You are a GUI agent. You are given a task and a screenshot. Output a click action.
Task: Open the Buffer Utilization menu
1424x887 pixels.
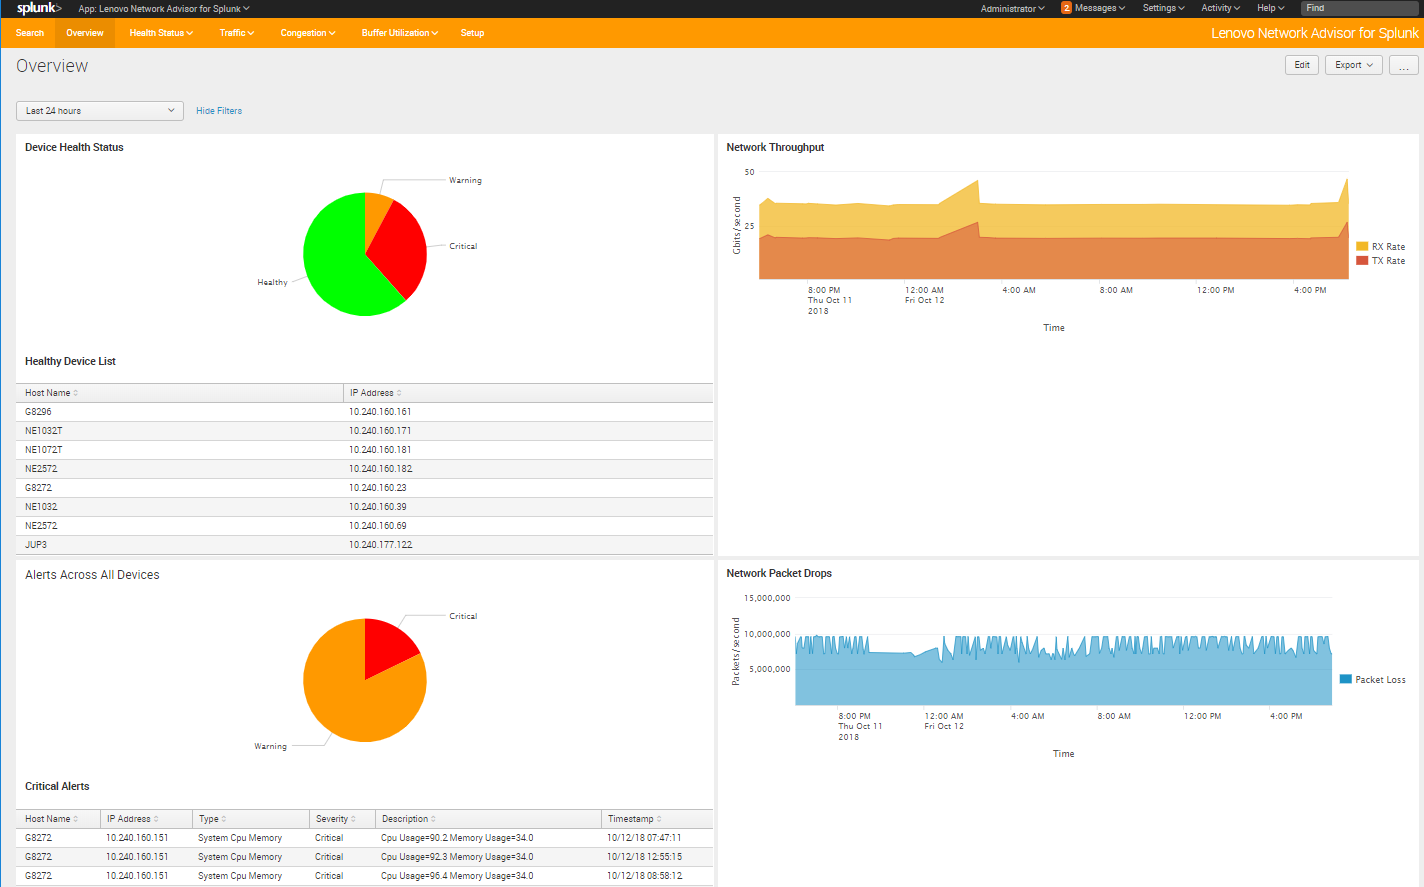click(400, 33)
